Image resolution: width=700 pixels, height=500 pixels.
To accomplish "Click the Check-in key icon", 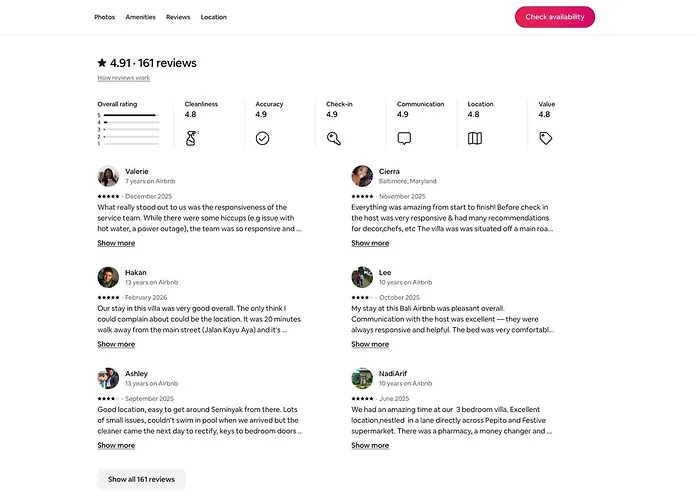I will coord(333,138).
